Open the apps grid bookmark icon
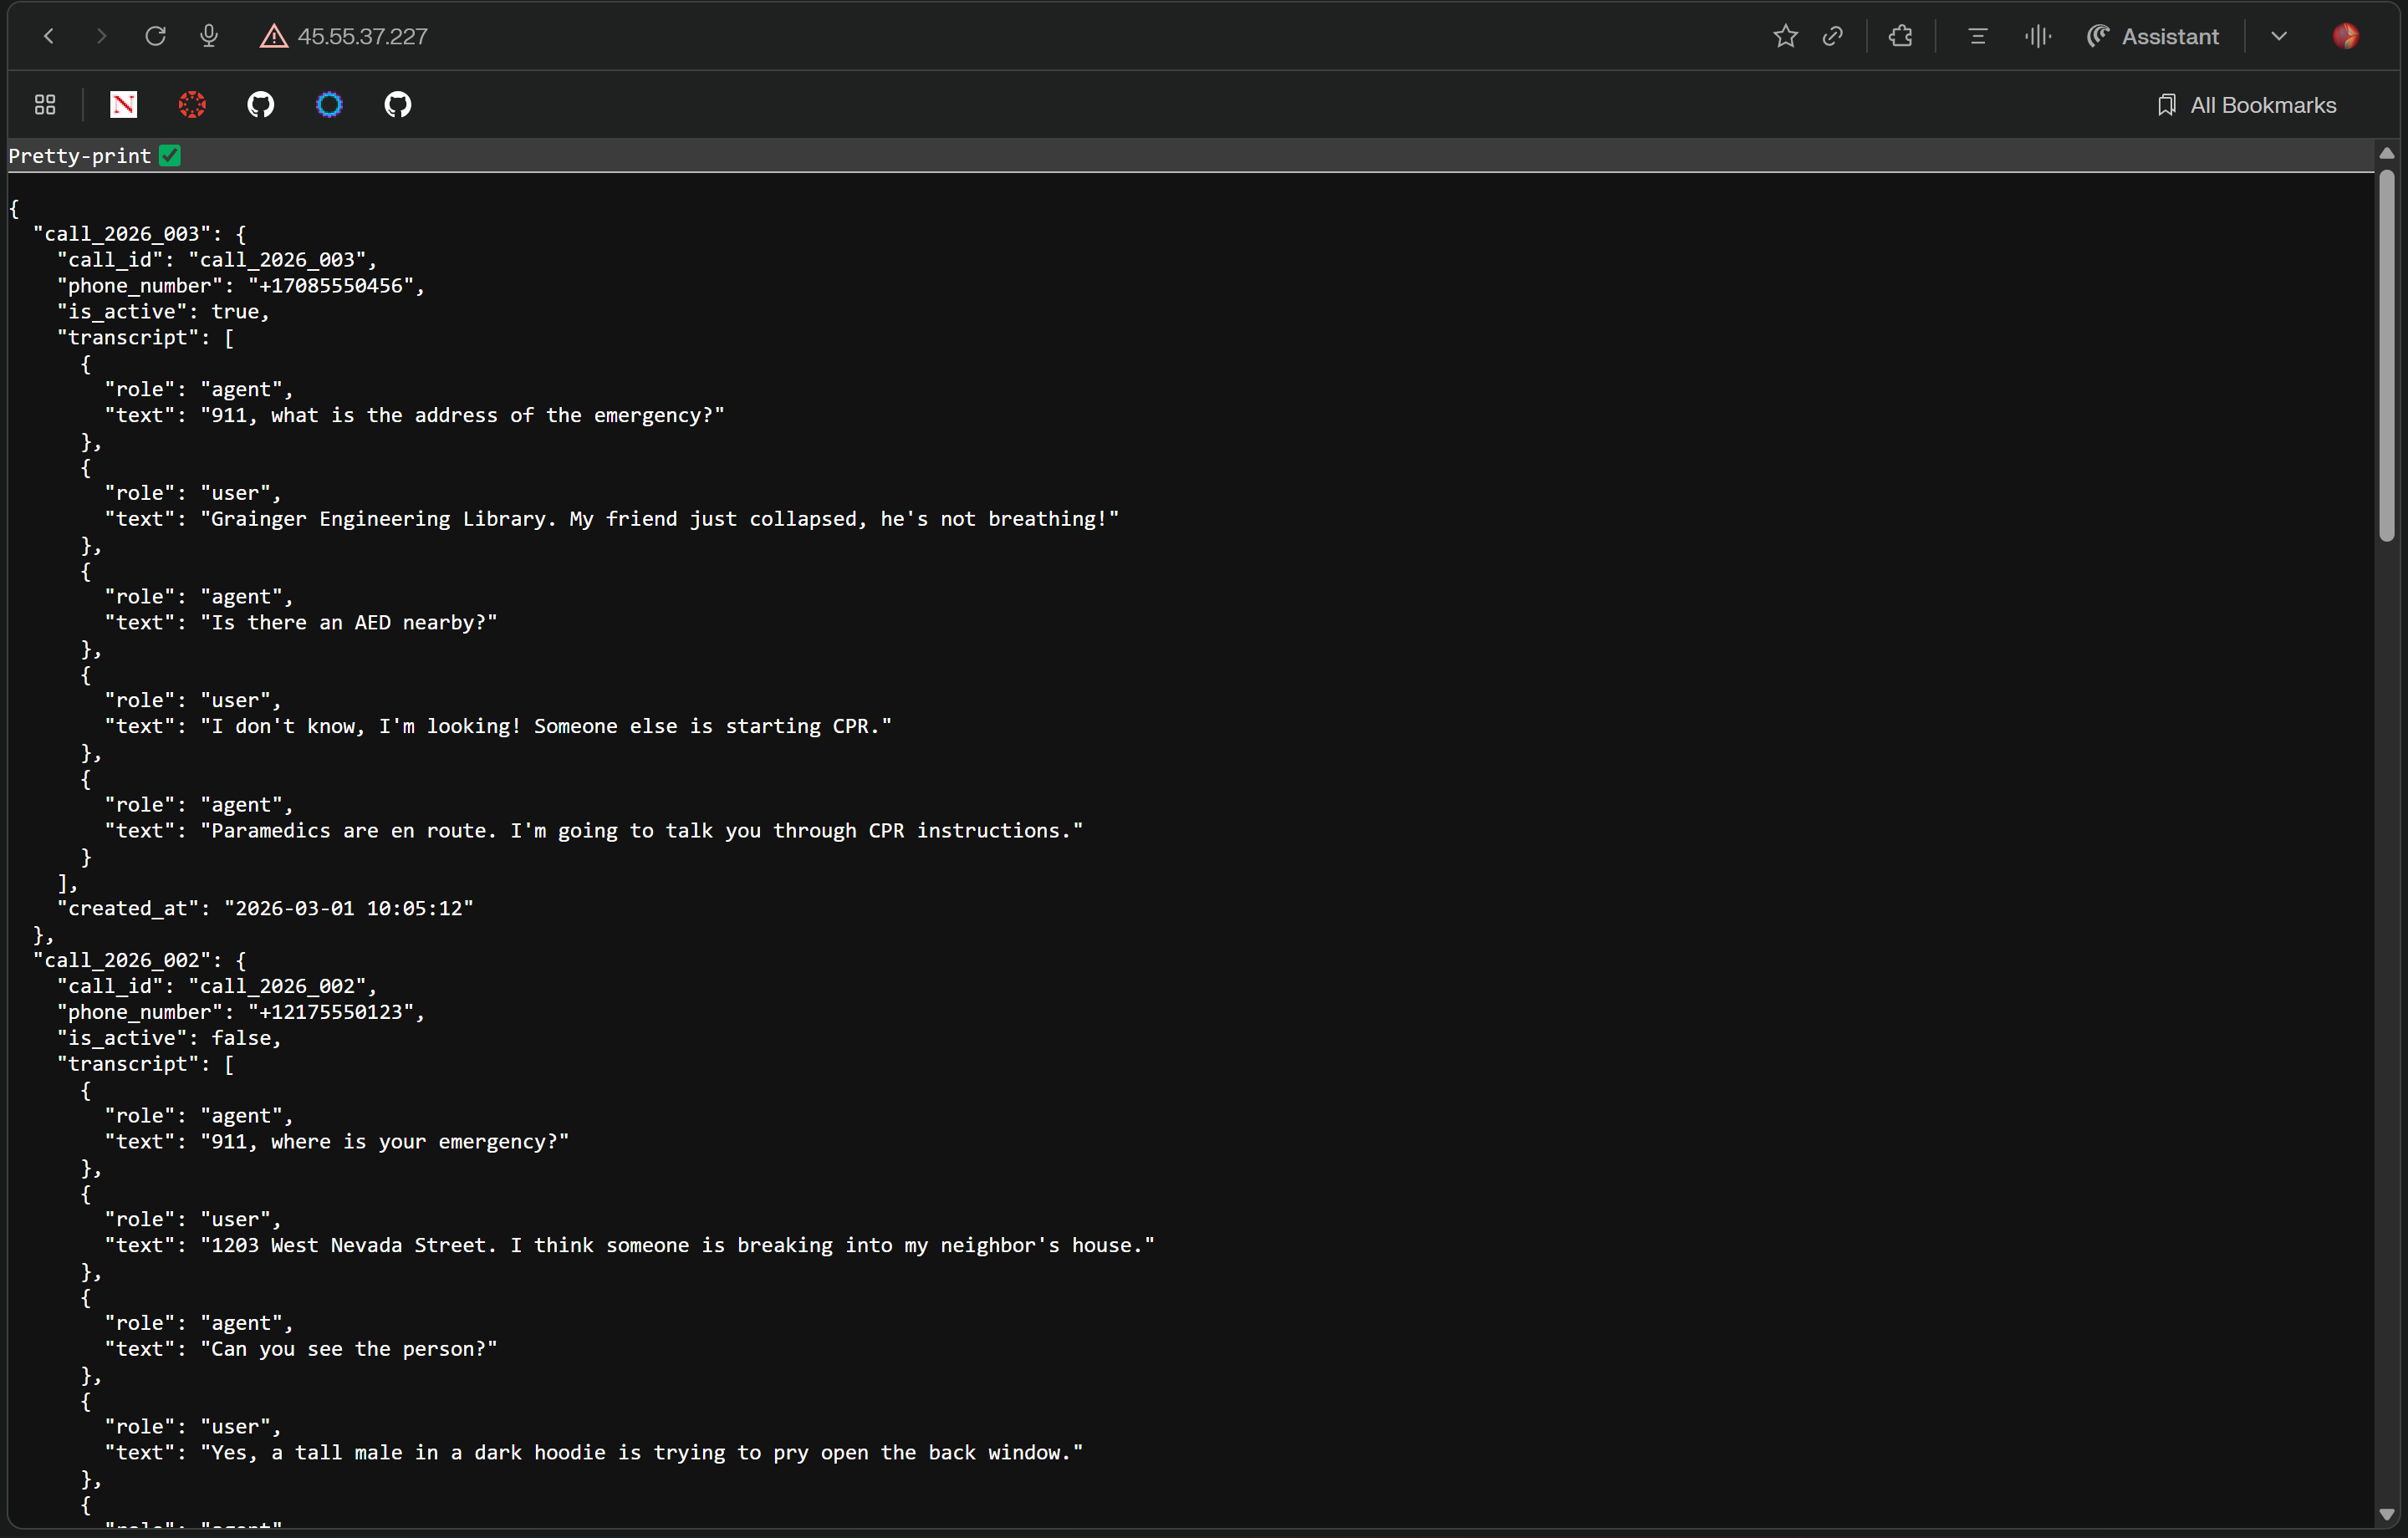2408x1538 pixels. tap(45, 104)
